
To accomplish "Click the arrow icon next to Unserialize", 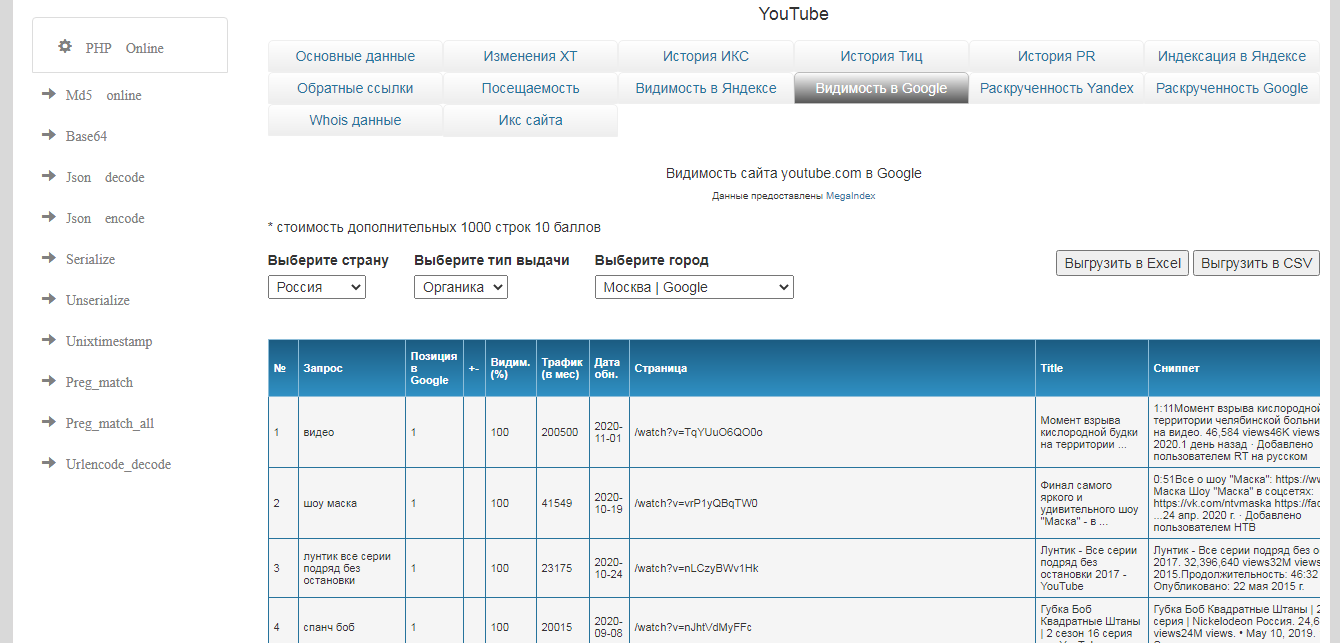I will 48,299.
